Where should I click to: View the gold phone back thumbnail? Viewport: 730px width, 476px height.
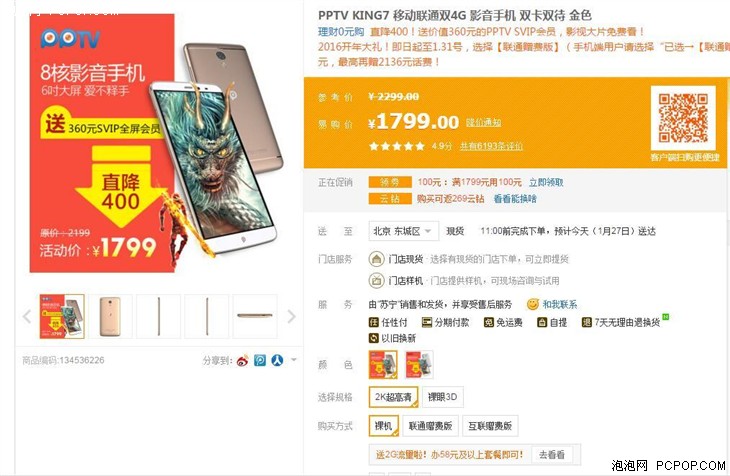pos(110,316)
